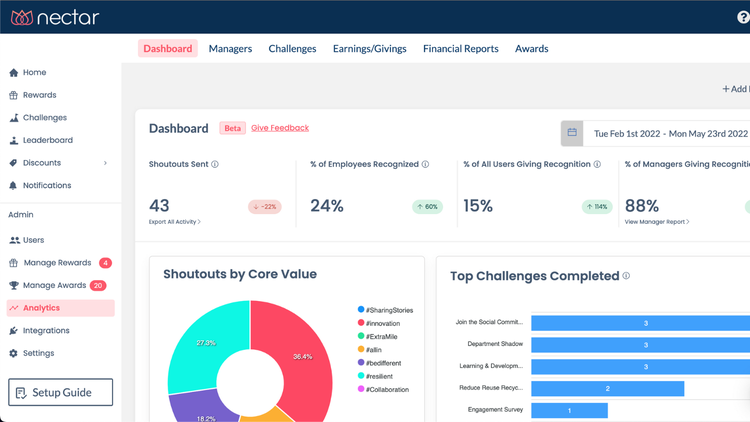Click the Notifications bell icon
The image size is (750, 422).
[14, 186]
